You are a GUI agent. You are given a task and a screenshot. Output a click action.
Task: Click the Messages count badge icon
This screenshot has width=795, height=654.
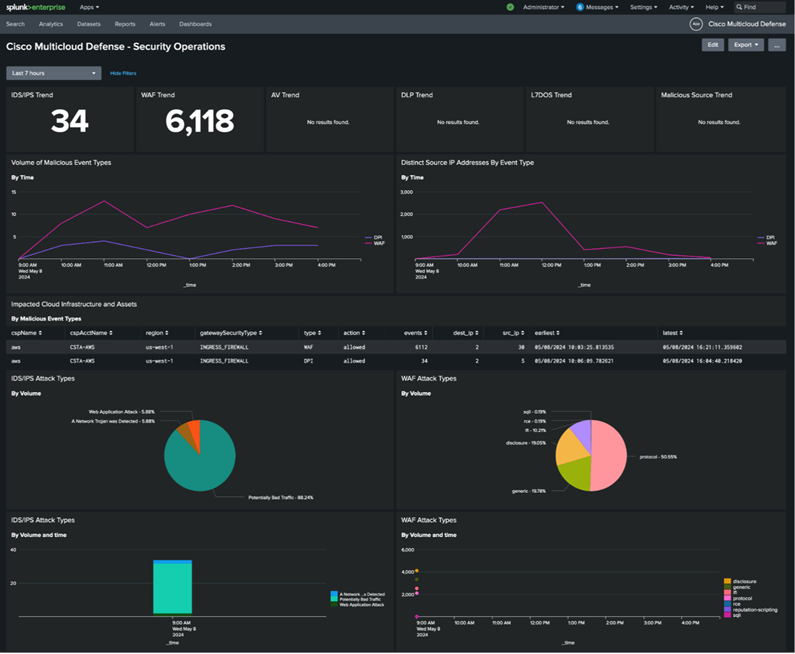click(x=580, y=7)
